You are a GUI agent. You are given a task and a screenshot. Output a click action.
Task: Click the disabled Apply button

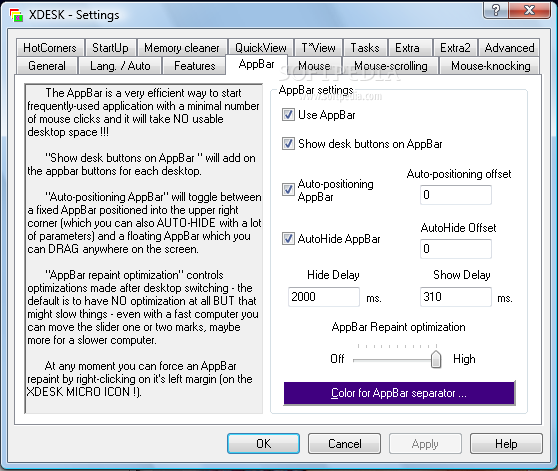(x=425, y=444)
